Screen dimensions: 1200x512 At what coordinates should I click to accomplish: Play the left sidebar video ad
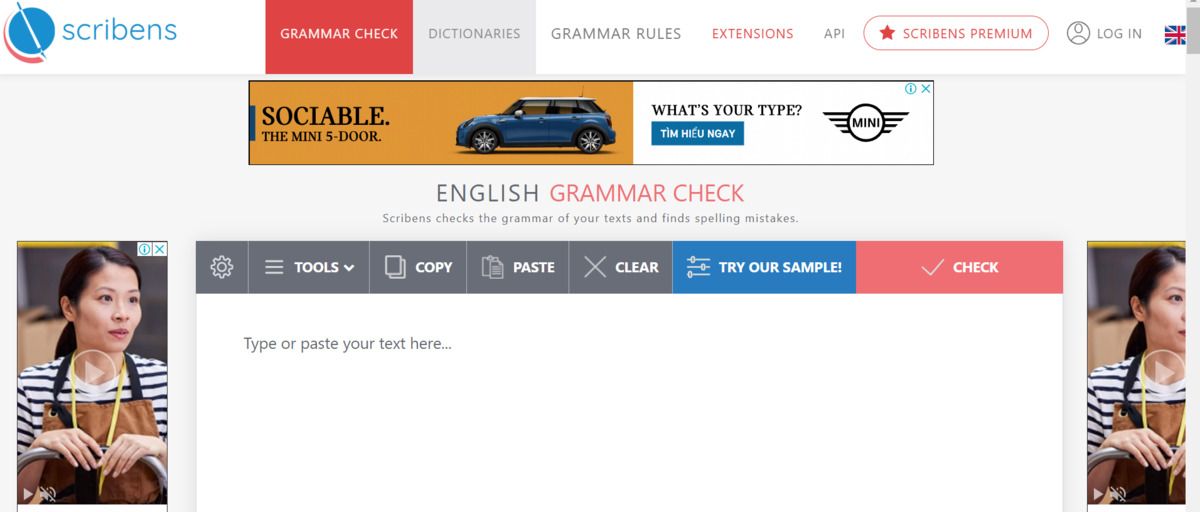tap(92, 371)
